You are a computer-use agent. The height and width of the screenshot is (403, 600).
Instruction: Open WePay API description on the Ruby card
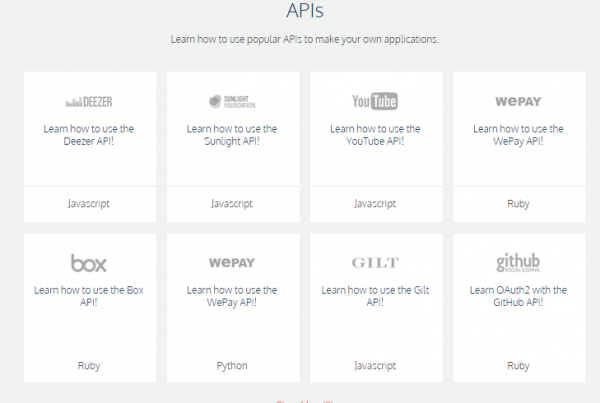tap(518, 135)
